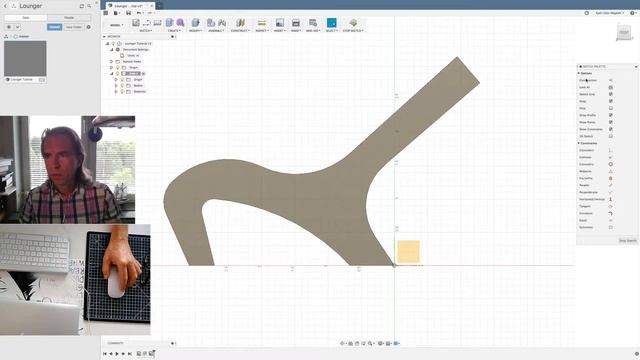Image resolution: width=640 pixels, height=360 pixels.
Task: Go back with the Lounger panel arrow
Action: [x=6, y=6]
